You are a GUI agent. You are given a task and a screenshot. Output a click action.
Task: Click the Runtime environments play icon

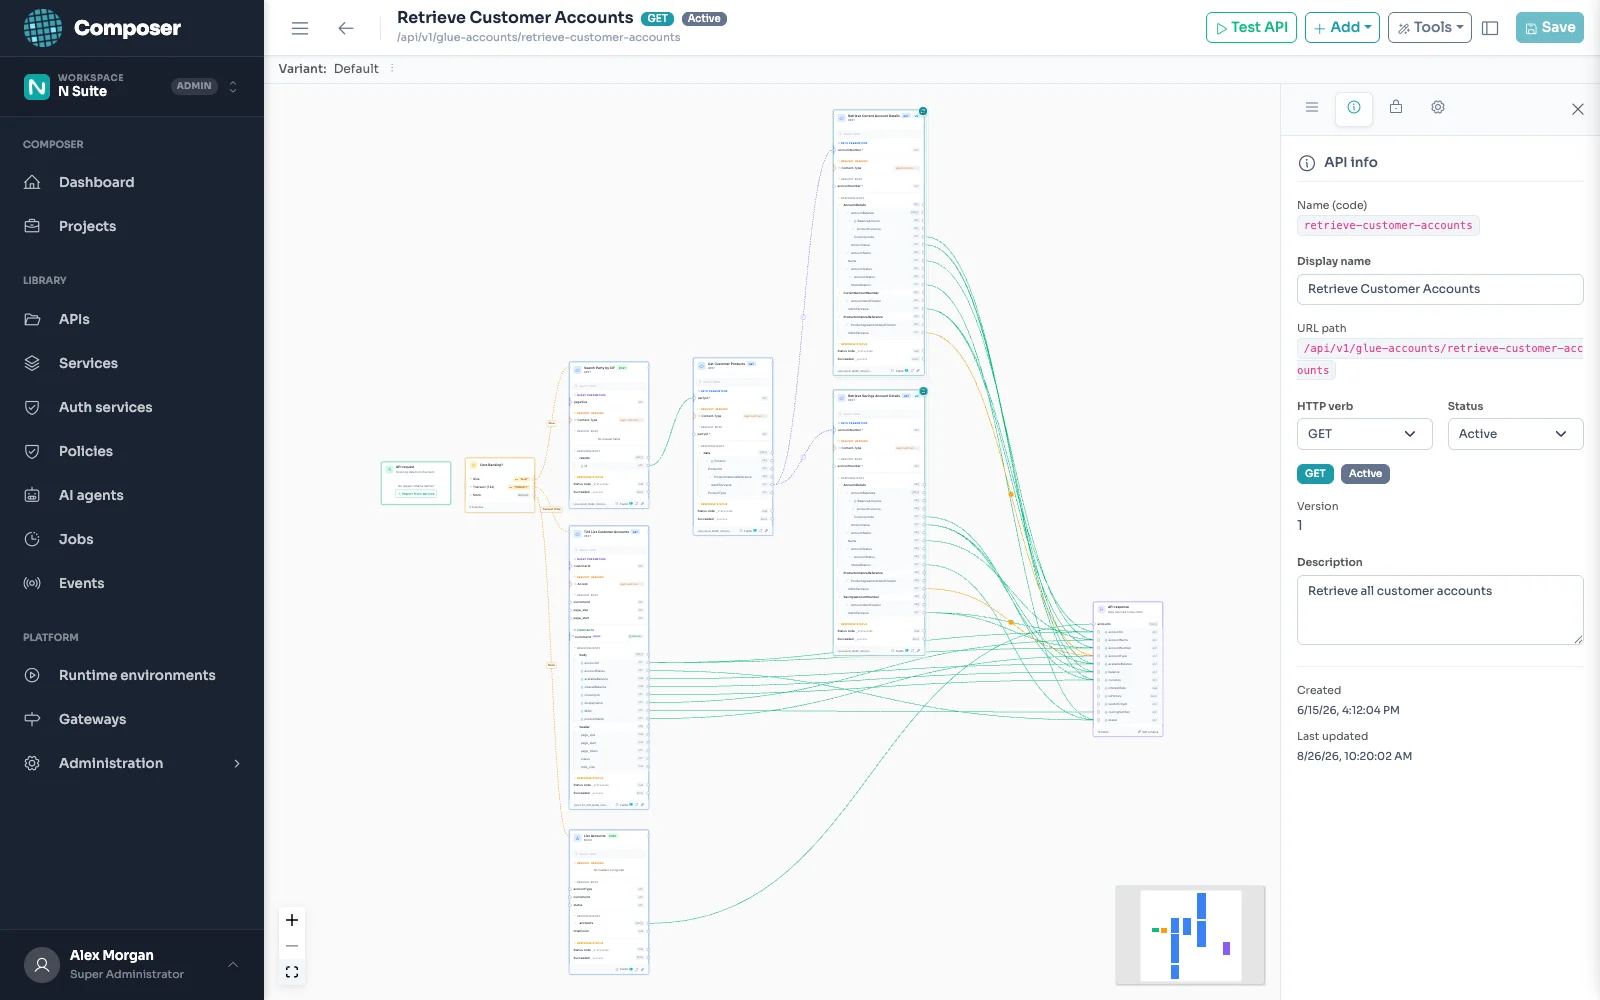32,675
